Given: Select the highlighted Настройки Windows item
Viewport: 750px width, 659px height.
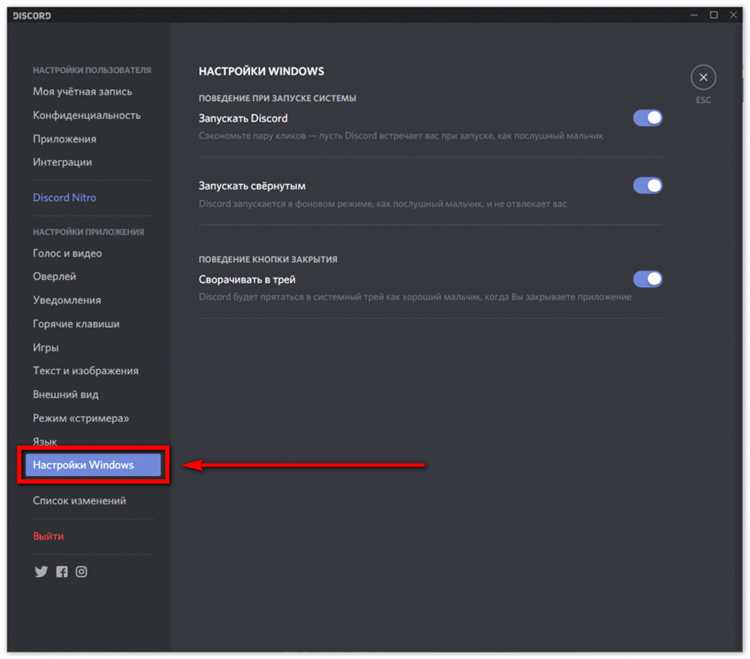Looking at the screenshot, I should [93, 465].
